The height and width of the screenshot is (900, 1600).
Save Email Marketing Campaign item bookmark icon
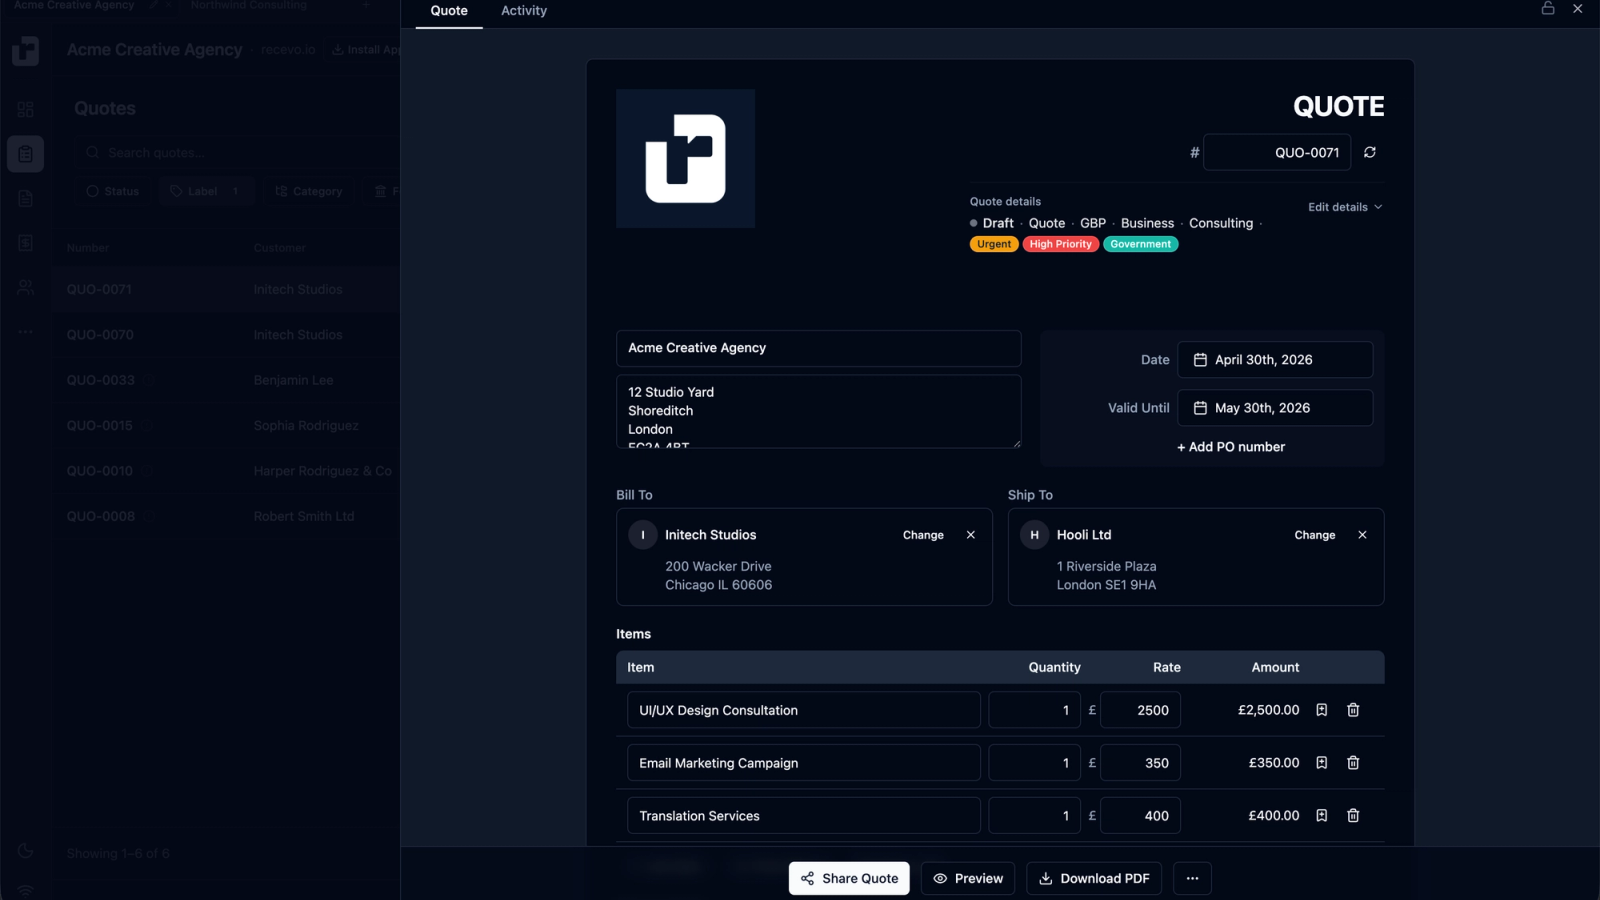tap(1321, 763)
